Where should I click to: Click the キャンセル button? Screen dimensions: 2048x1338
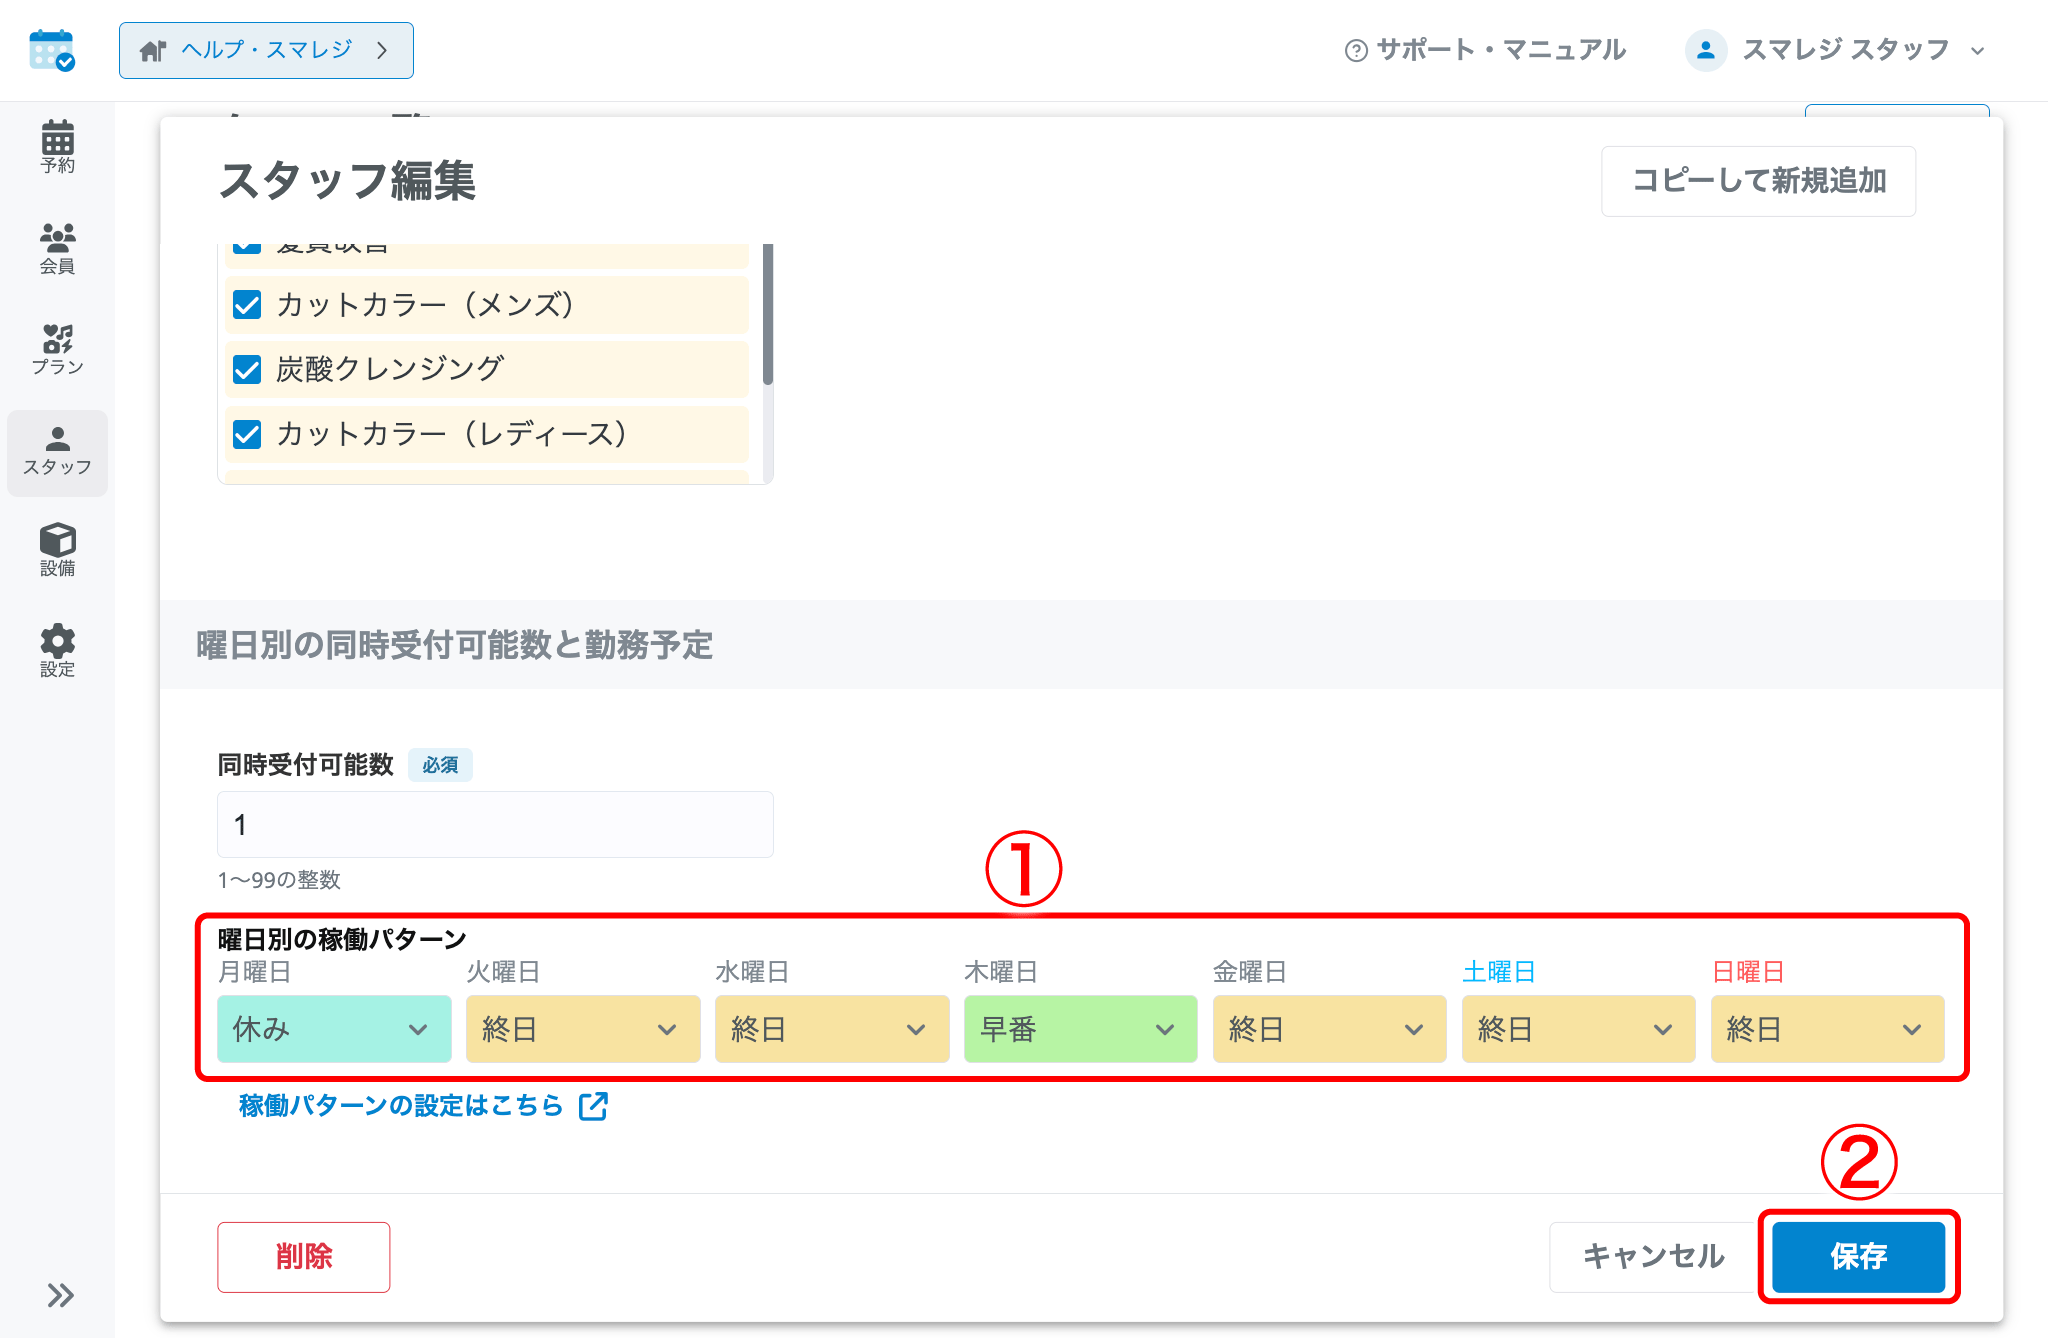[1653, 1256]
